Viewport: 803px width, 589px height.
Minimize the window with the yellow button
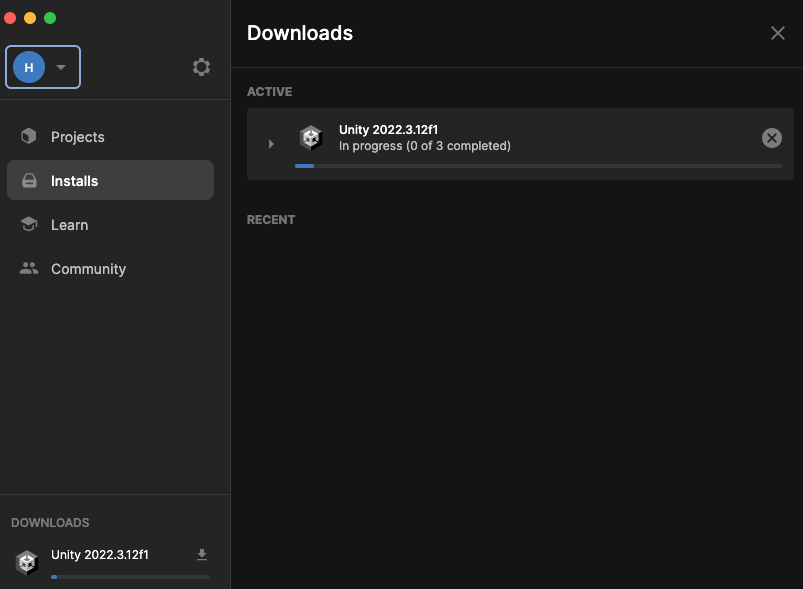coord(30,18)
